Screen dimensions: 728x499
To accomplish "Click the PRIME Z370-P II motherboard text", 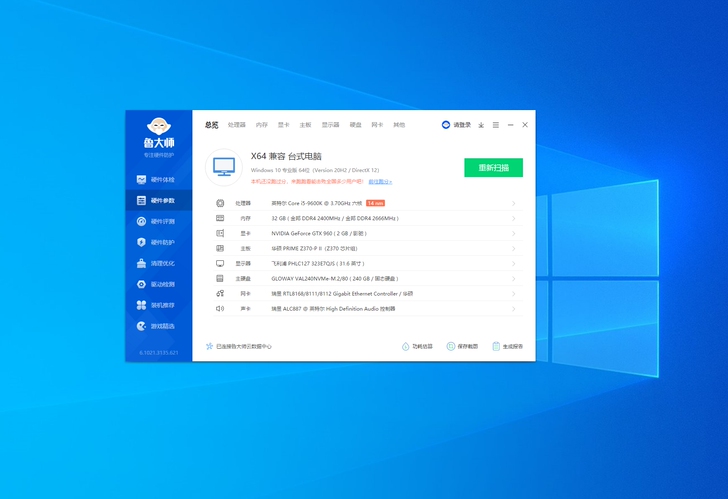I will 314,248.
